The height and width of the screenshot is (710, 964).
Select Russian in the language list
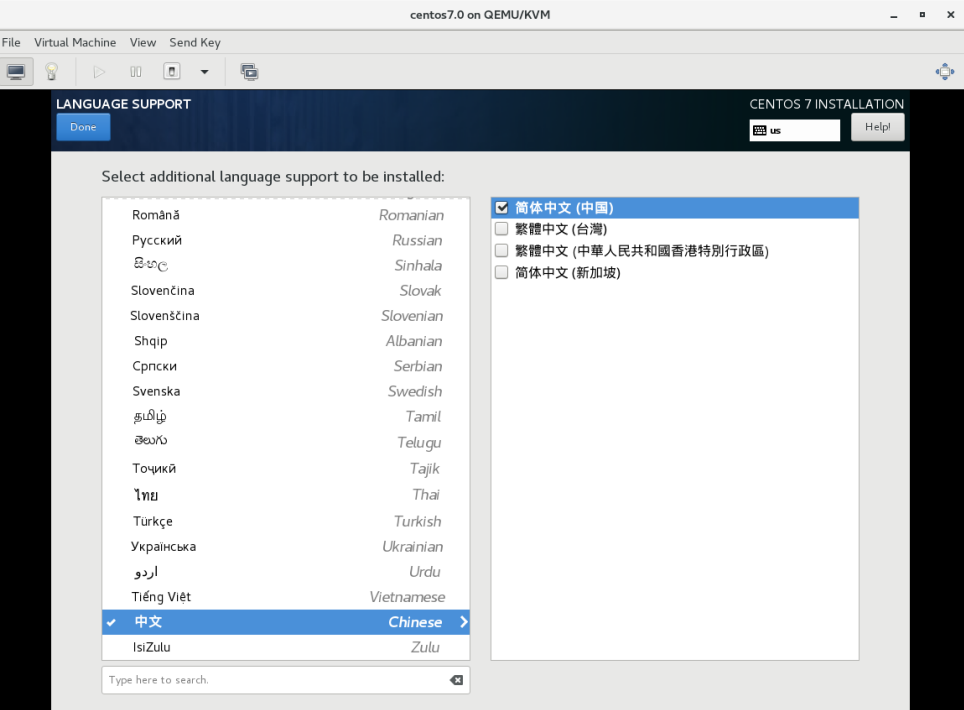(x=286, y=240)
